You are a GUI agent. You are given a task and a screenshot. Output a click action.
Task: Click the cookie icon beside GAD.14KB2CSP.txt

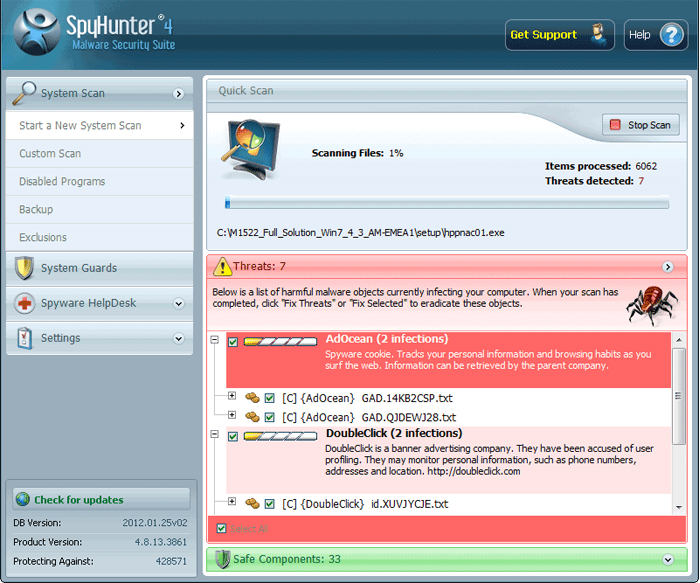click(x=252, y=397)
